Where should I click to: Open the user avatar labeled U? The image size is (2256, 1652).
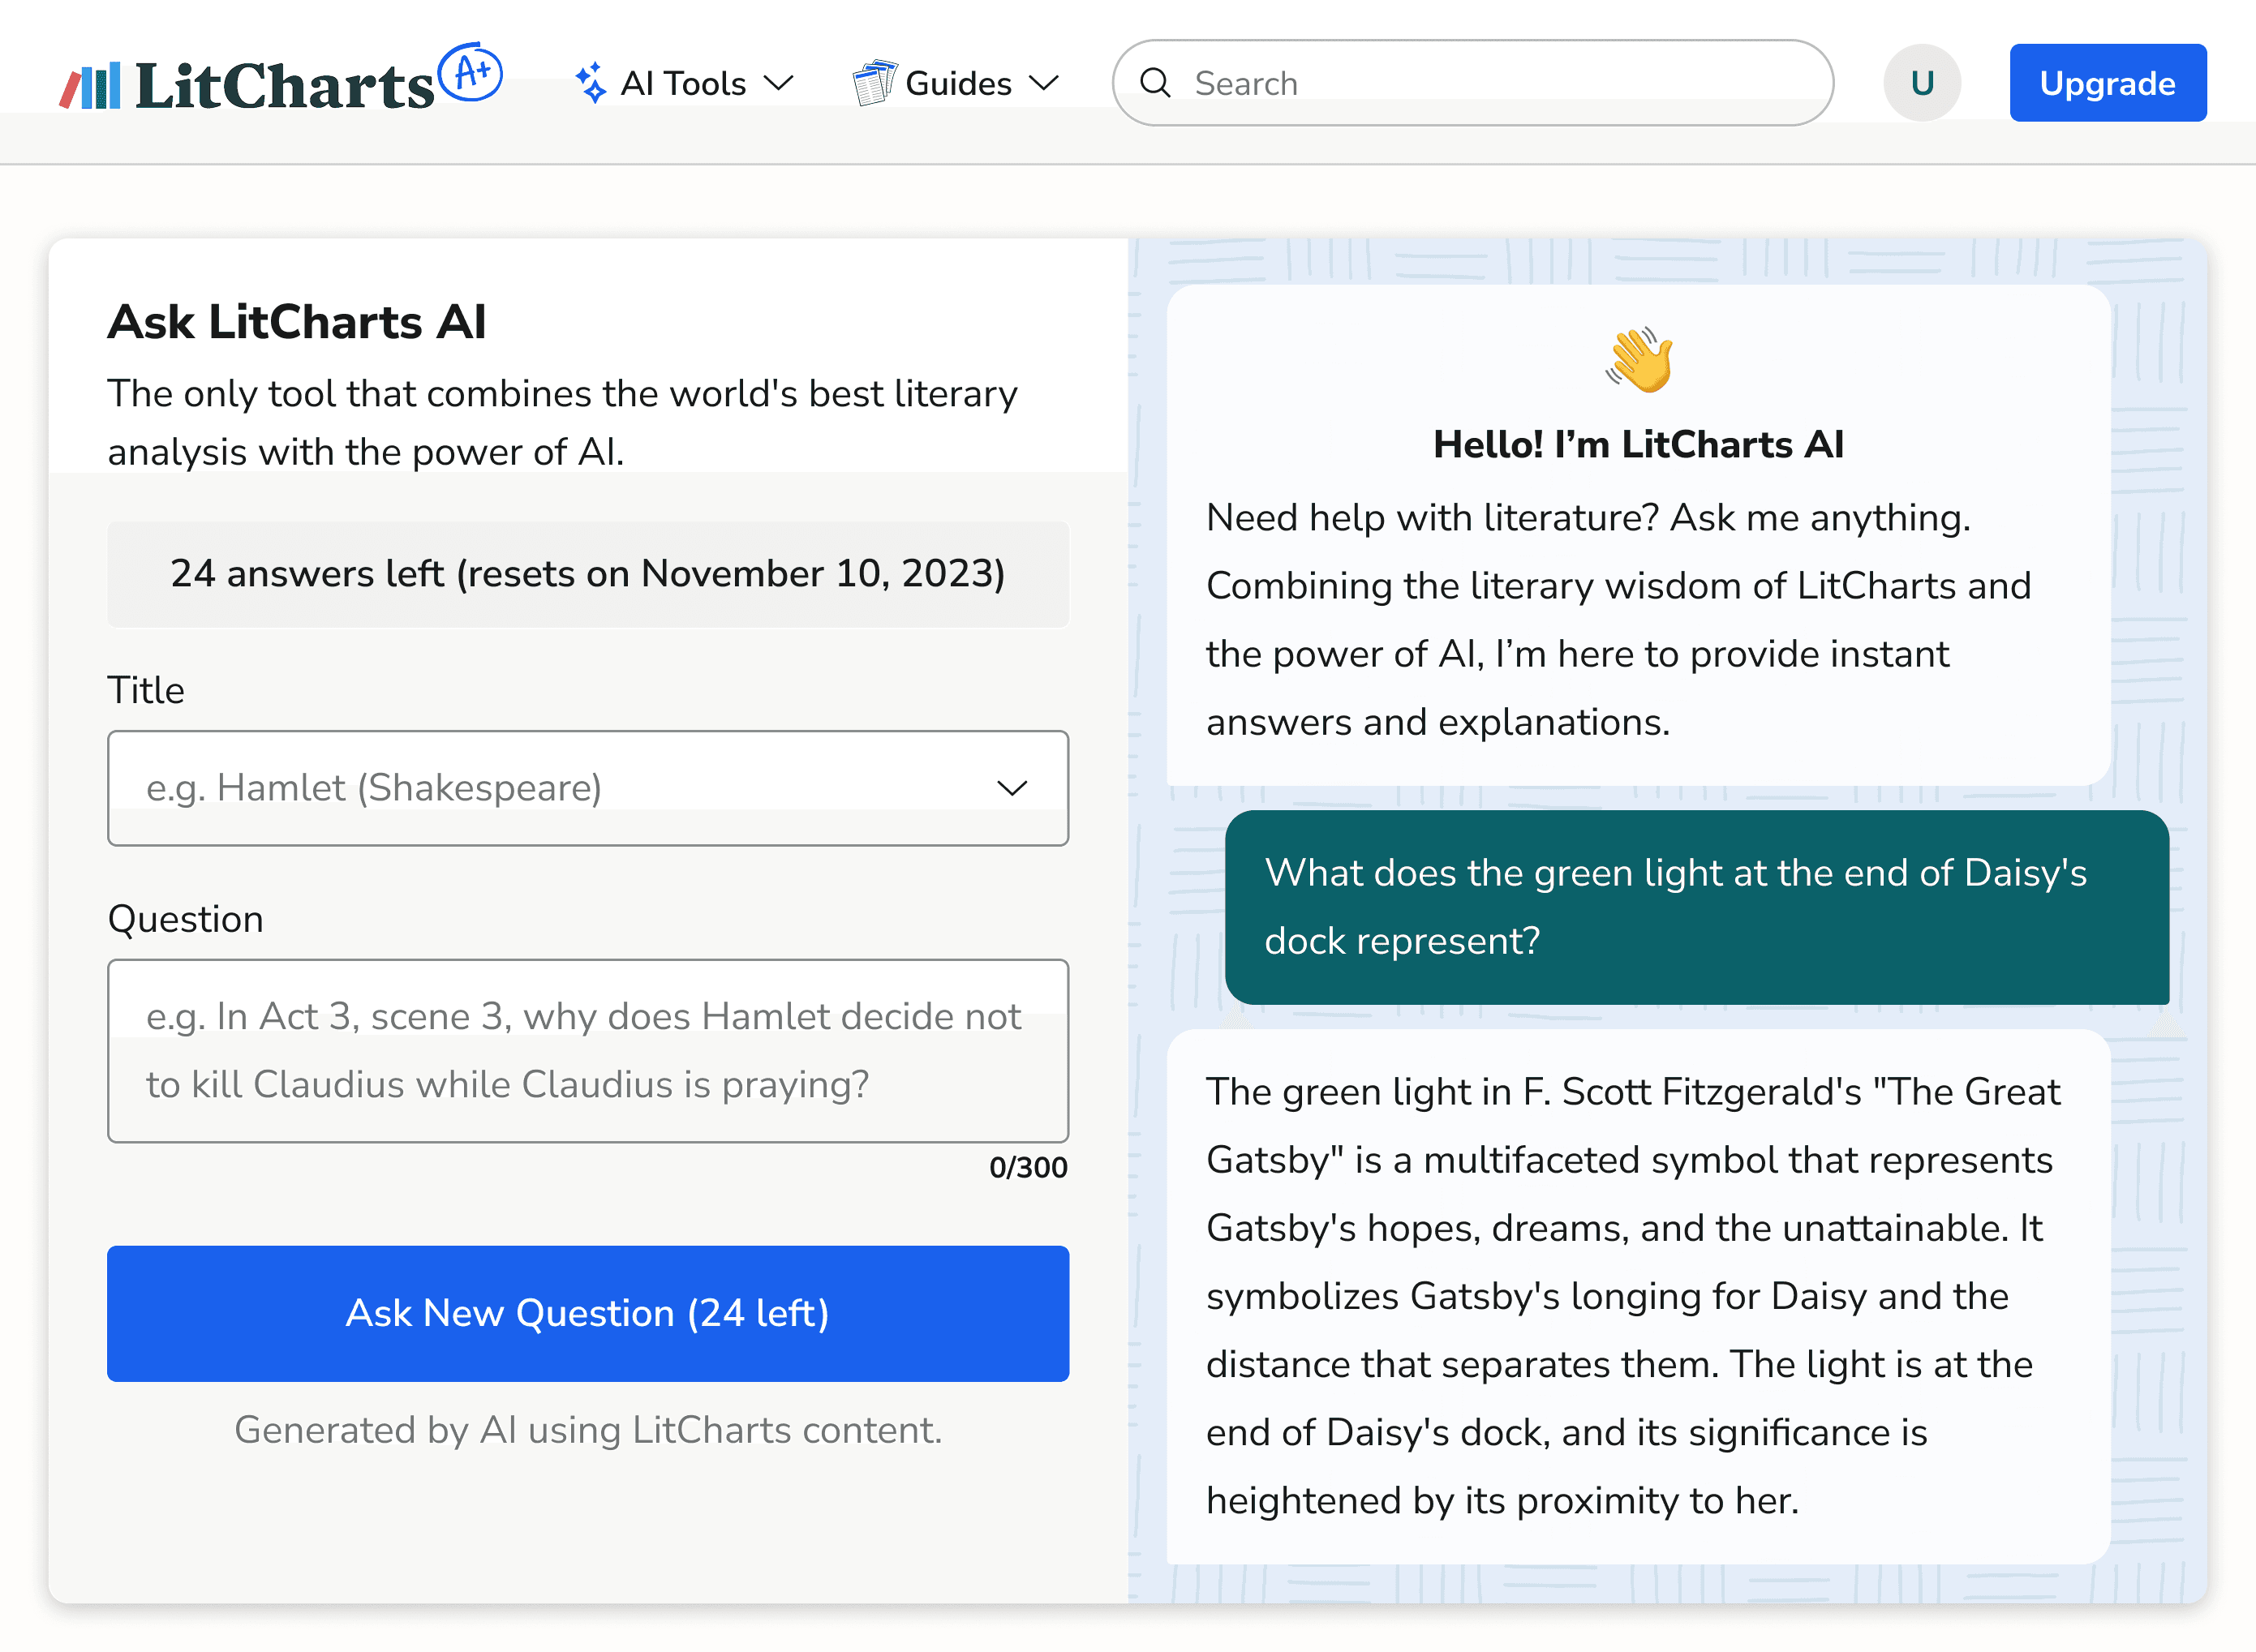(x=1921, y=83)
